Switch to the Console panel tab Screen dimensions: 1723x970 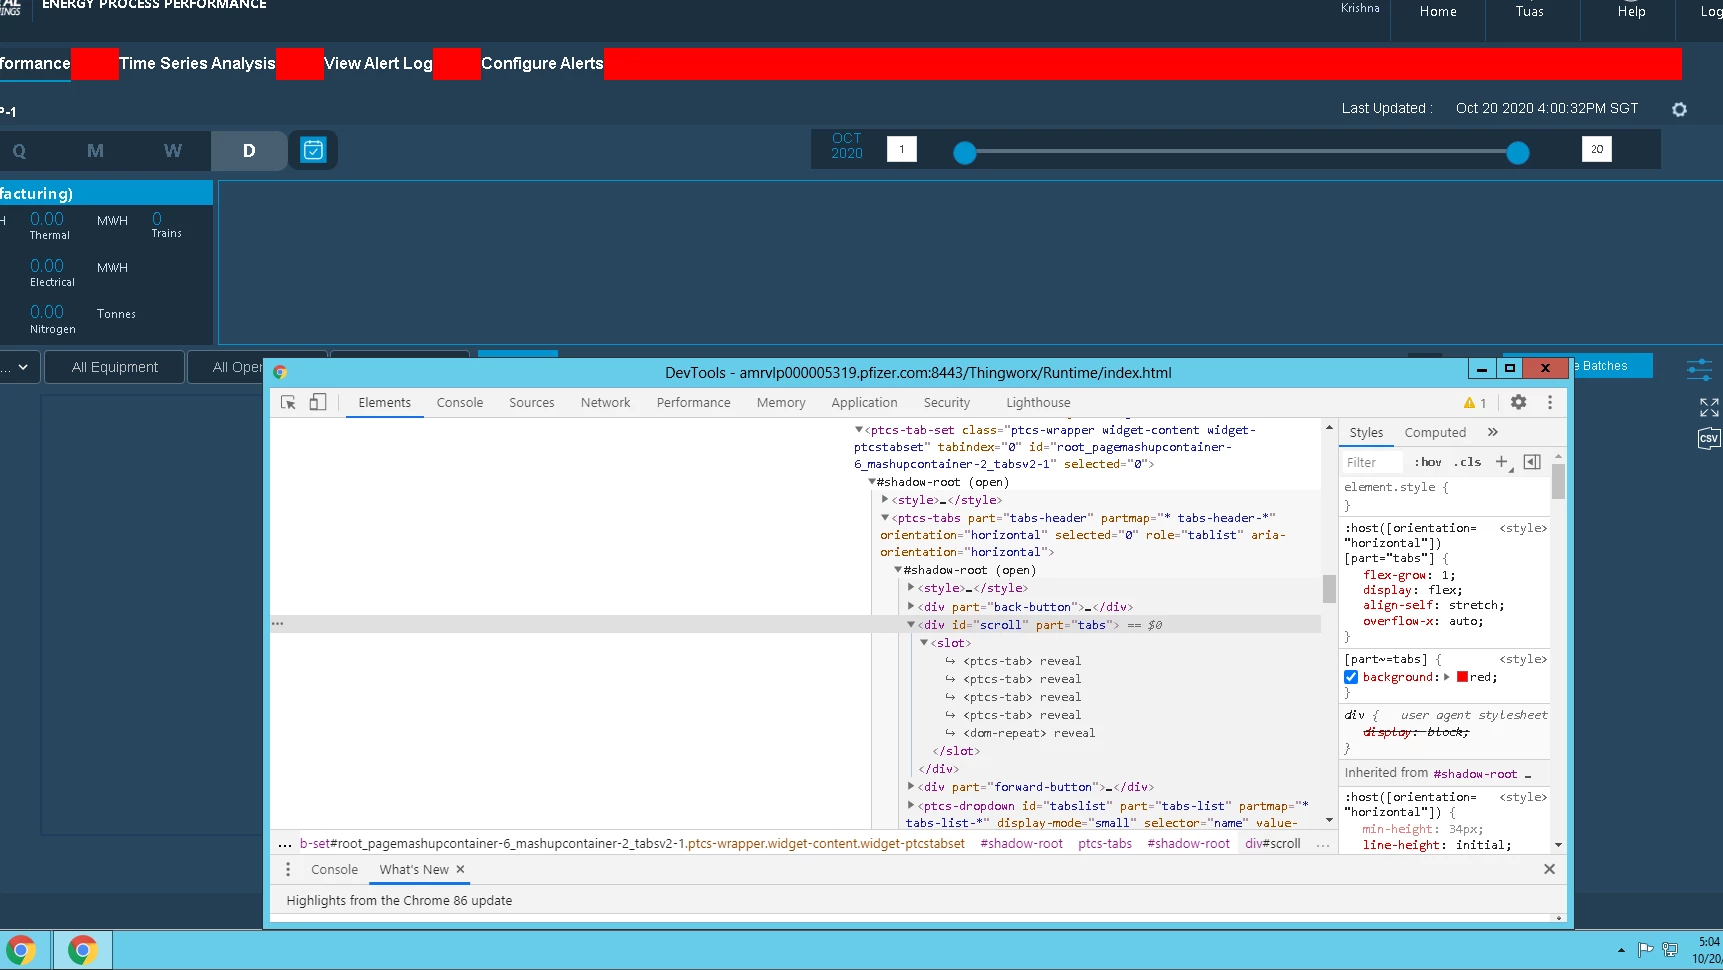click(460, 402)
